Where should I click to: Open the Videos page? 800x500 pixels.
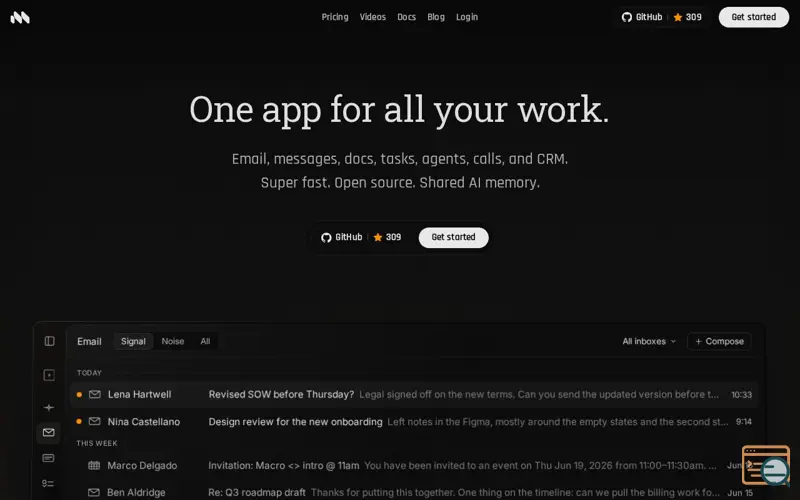(372, 17)
